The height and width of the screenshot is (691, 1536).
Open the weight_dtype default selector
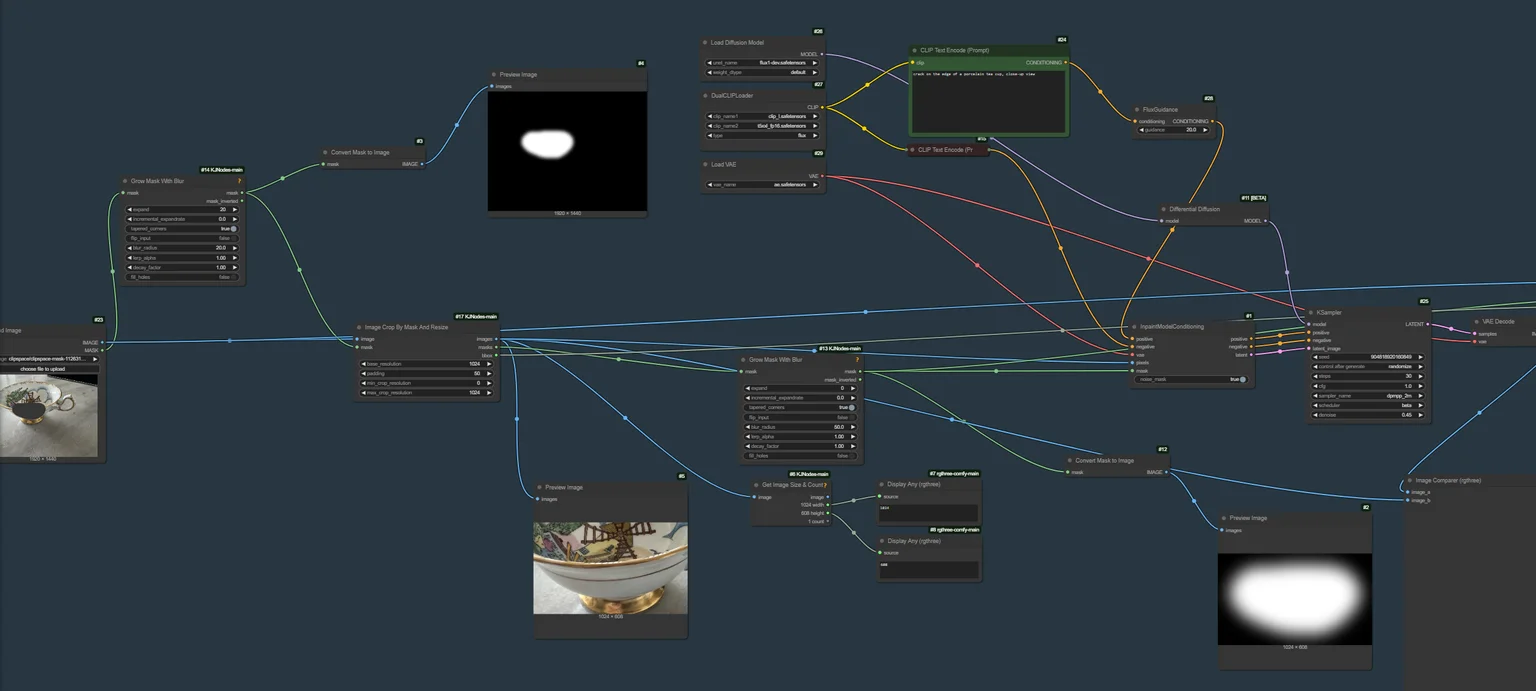pyautogui.click(x=763, y=73)
